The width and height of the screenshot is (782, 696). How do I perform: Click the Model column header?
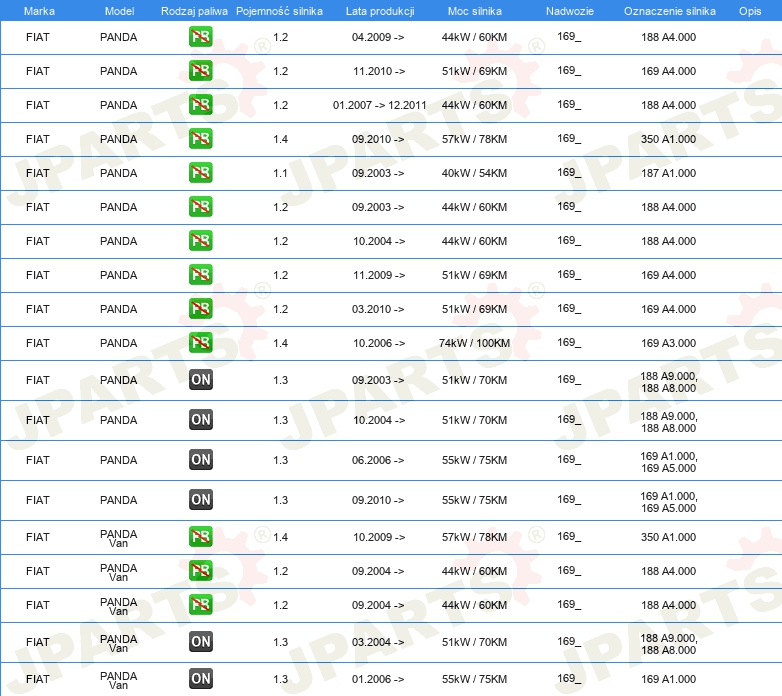(119, 11)
